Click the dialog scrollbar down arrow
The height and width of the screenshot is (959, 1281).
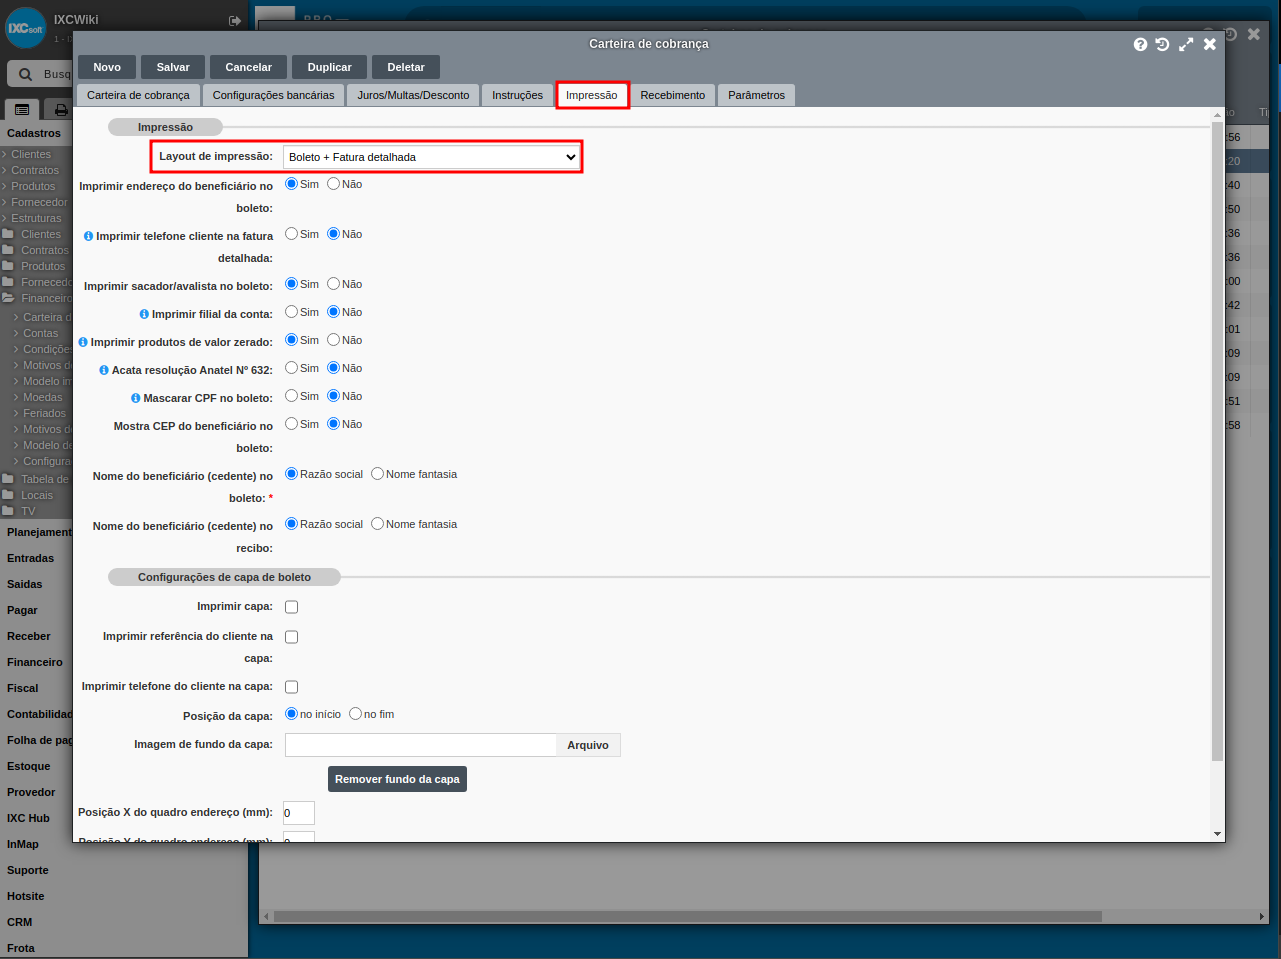pos(1217,834)
